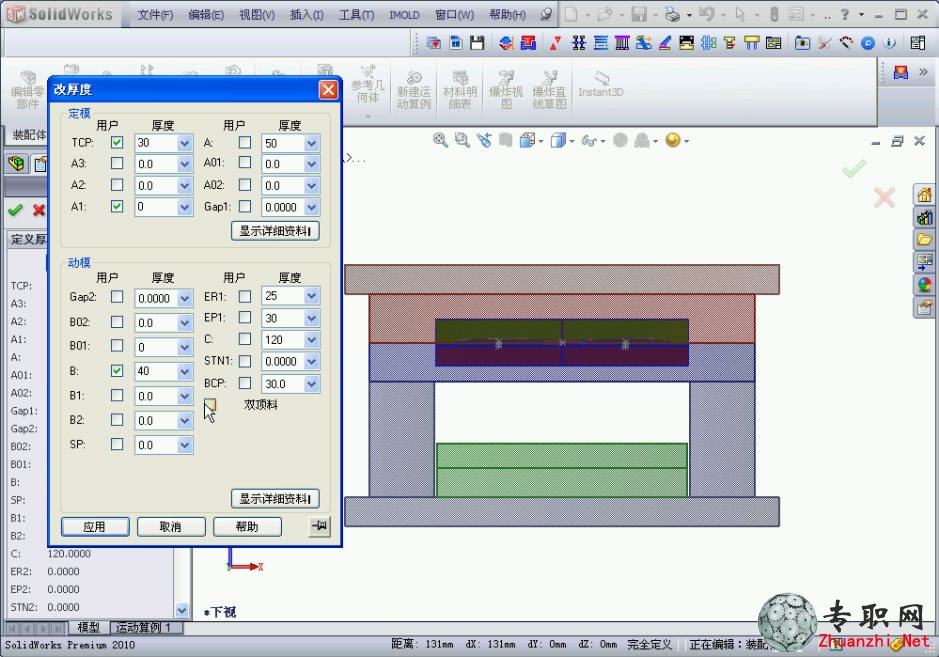Viewport: 939px width, 657px height.
Task: Click green checkmark OK in property panel
Action: click(16, 210)
